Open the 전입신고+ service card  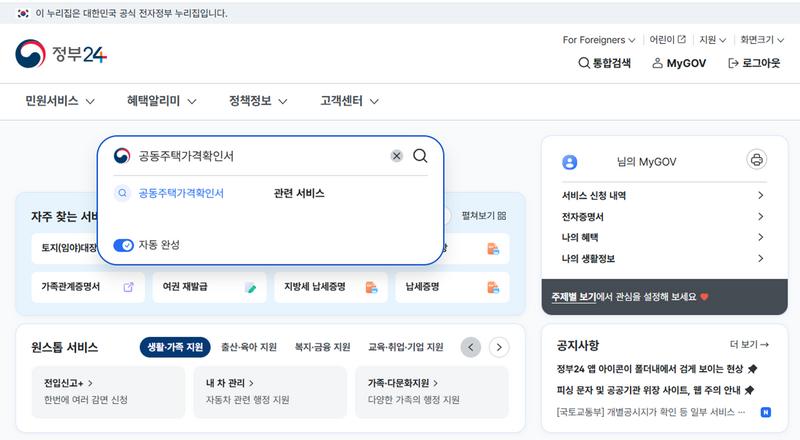coord(108,391)
